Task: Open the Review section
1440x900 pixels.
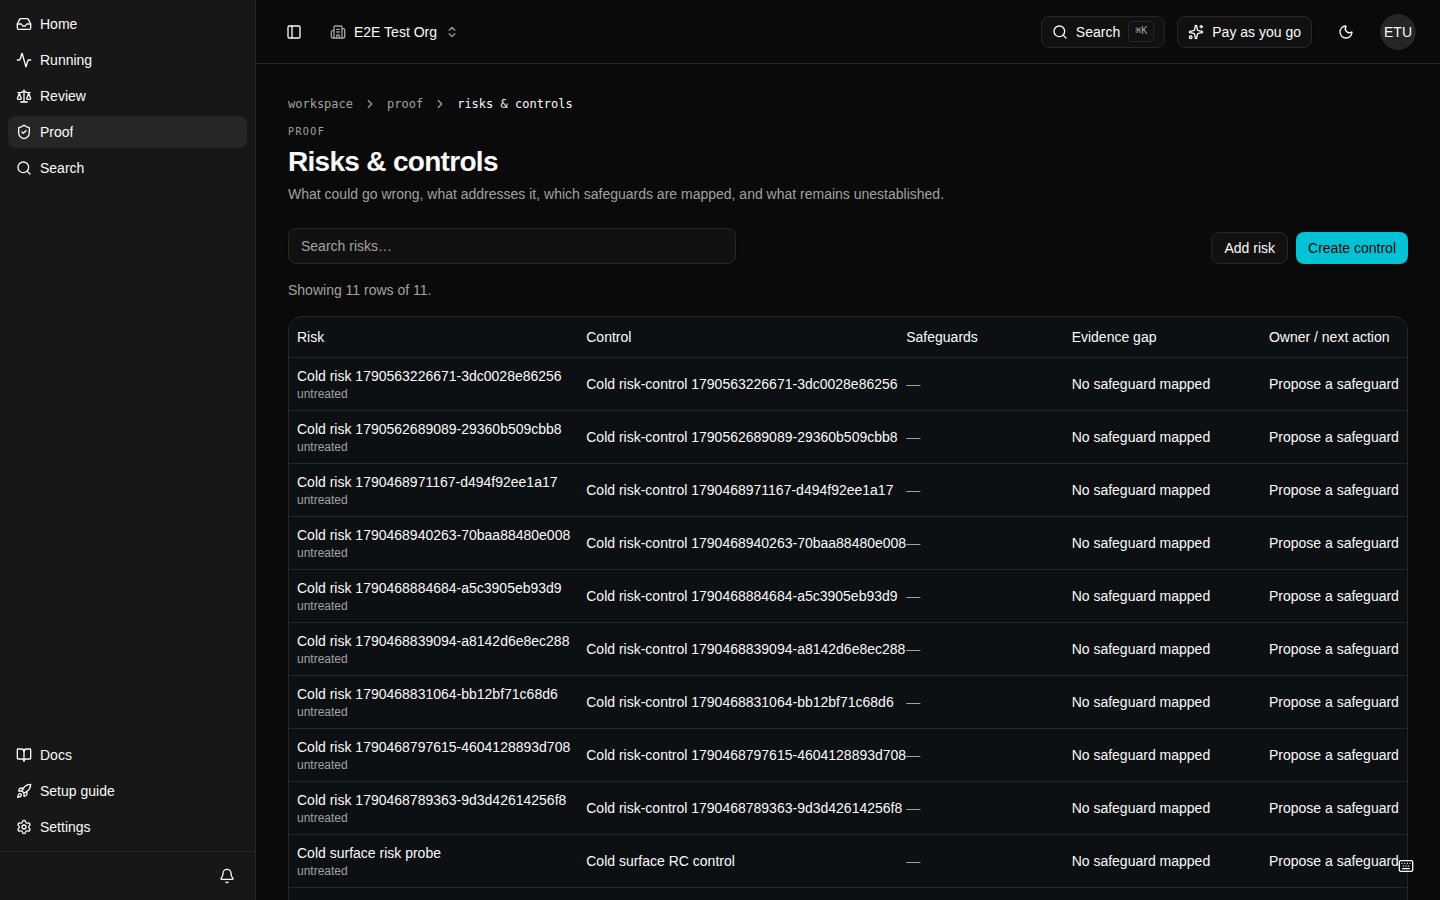Action: tap(127, 96)
